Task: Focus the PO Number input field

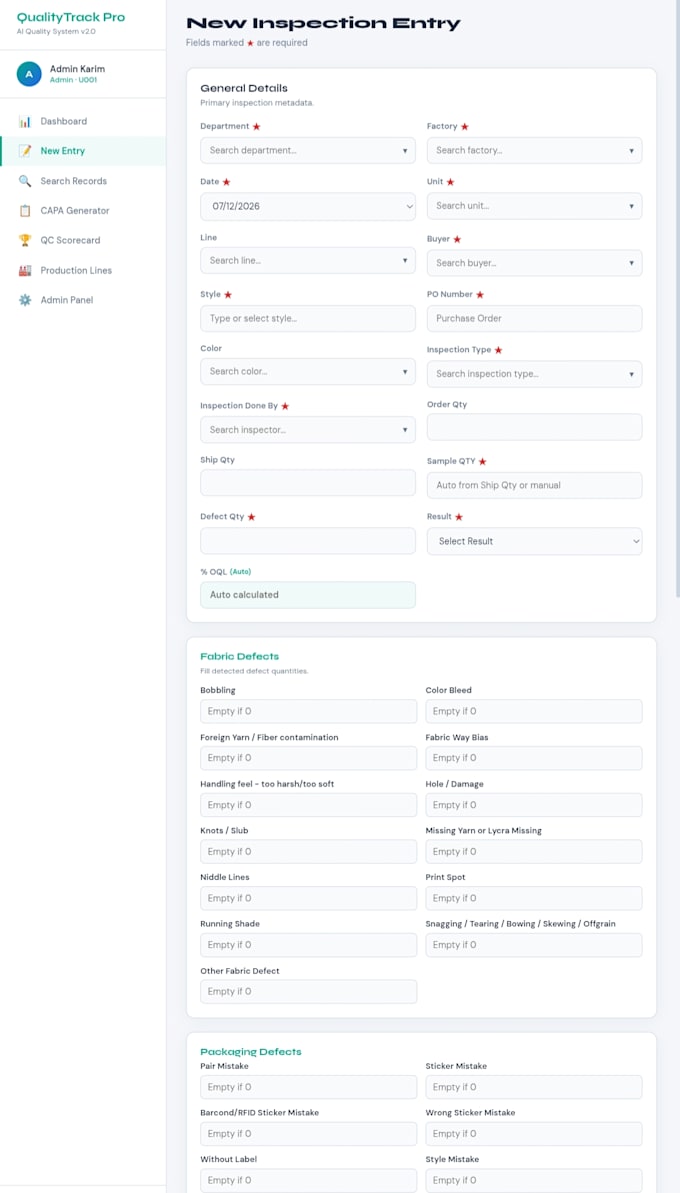Action: coord(534,318)
